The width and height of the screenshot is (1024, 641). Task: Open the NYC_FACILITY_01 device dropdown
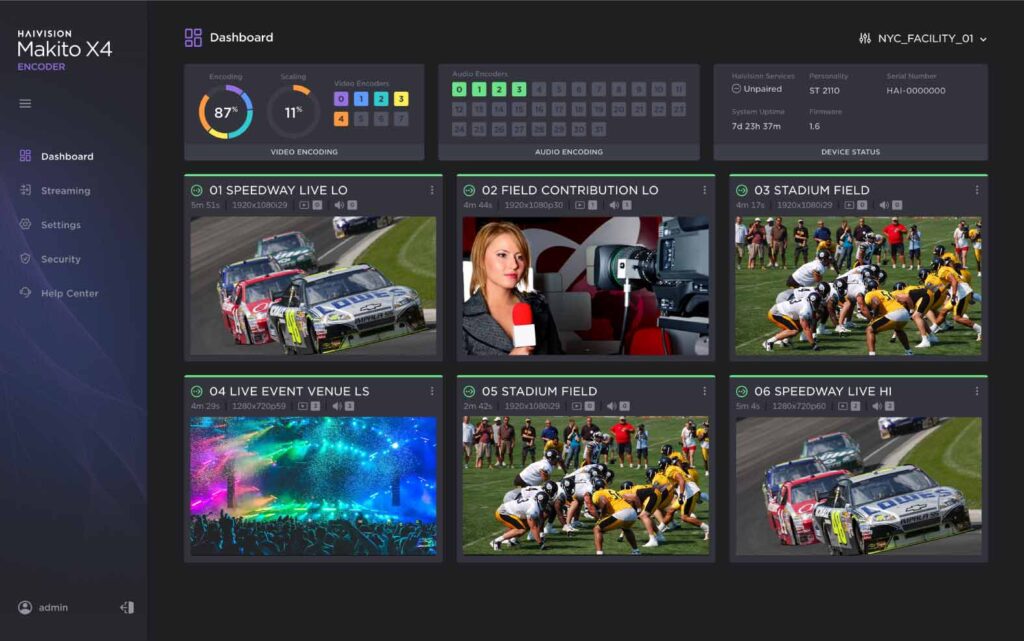pos(923,38)
